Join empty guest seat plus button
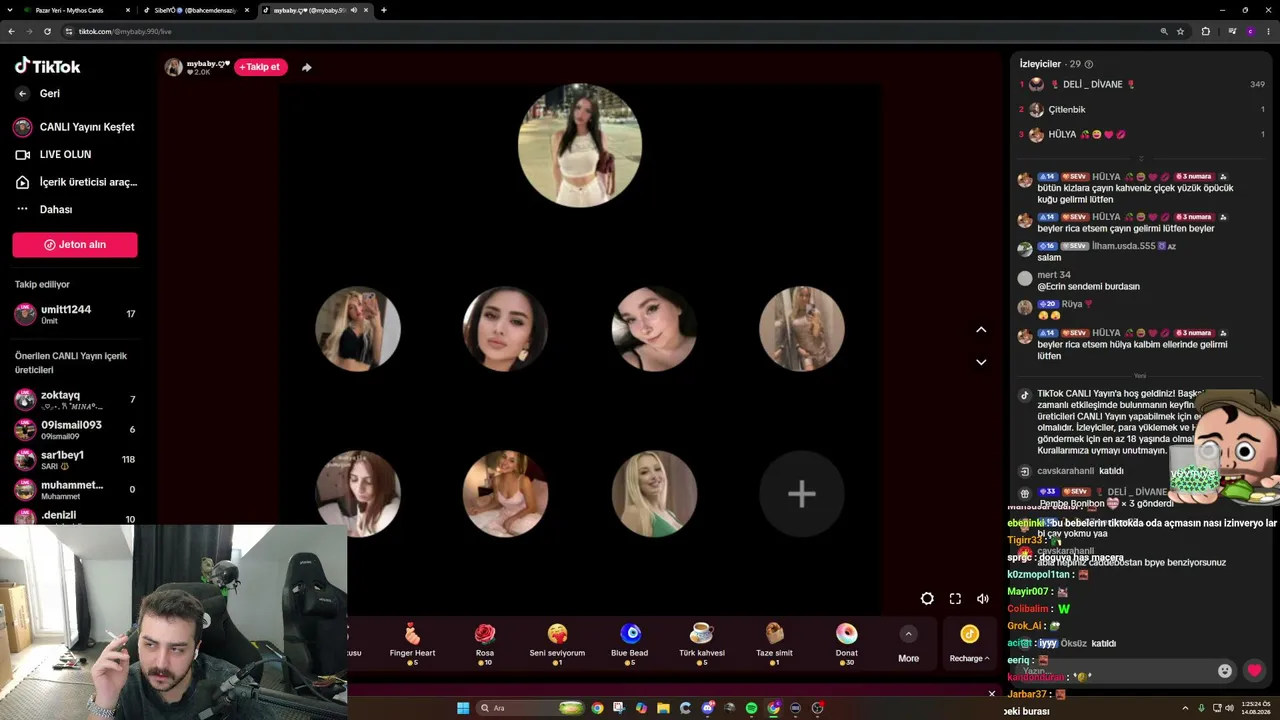The height and width of the screenshot is (720, 1280). (x=802, y=493)
